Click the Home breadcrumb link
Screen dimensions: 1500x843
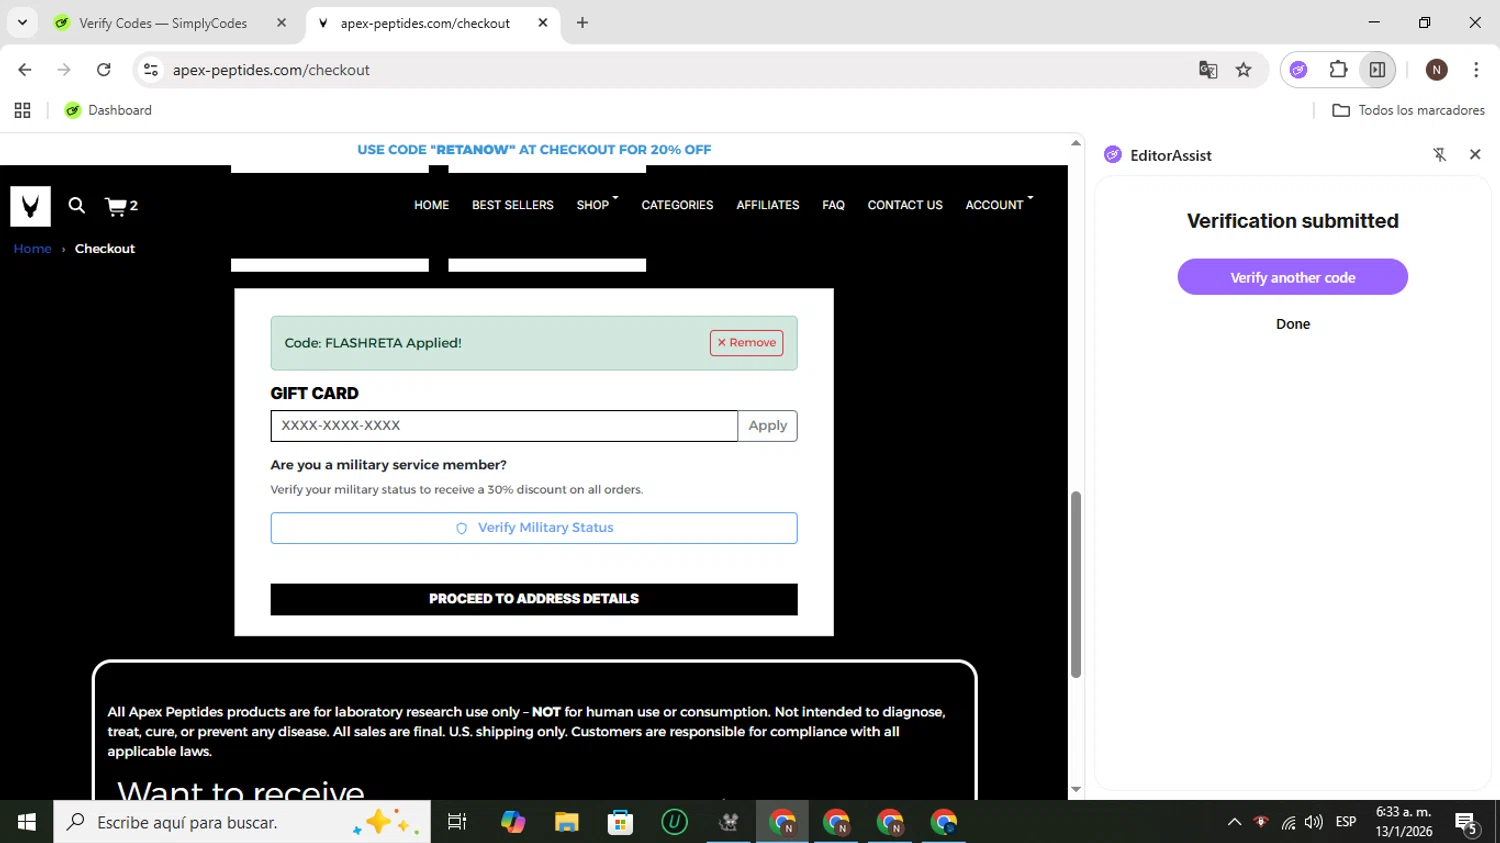32,249
